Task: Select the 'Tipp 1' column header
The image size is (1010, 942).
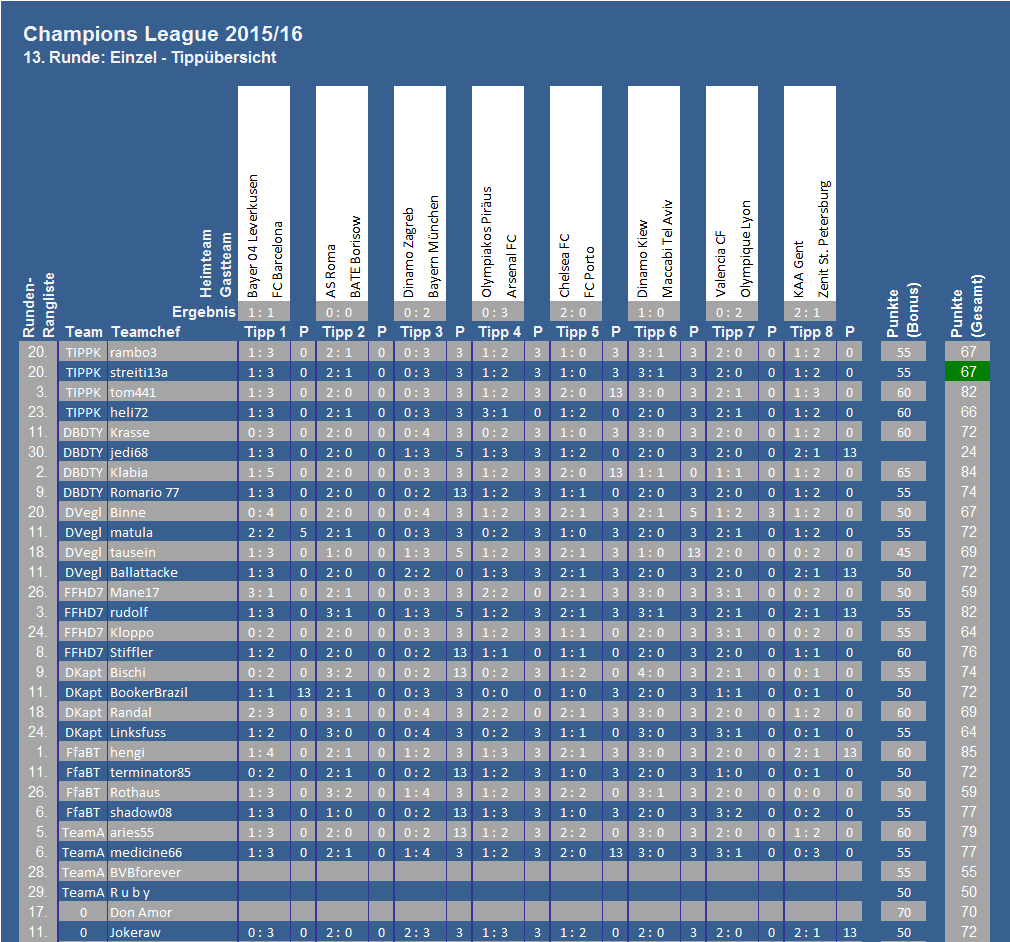Action: [x=265, y=332]
